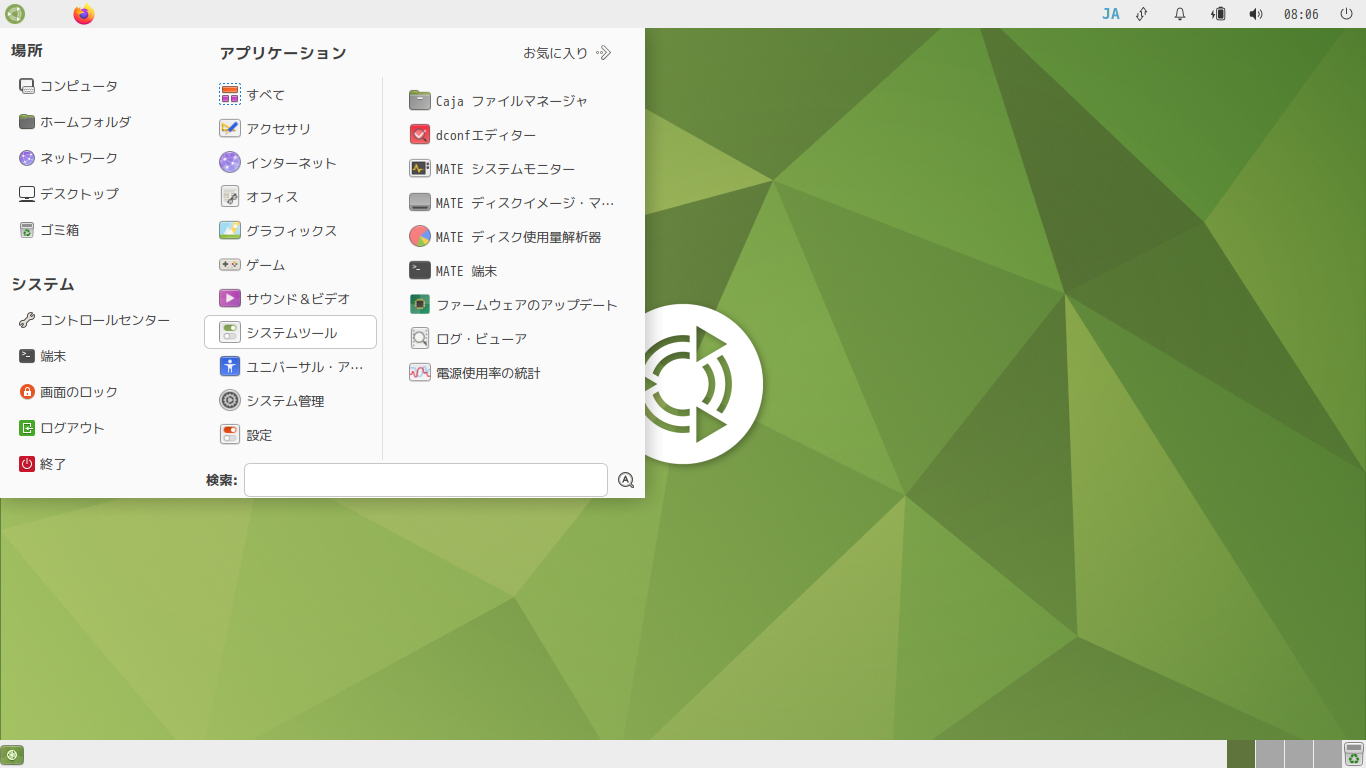Switch to お気に入り view
This screenshot has height=768, width=1366.
pos(567,53)
